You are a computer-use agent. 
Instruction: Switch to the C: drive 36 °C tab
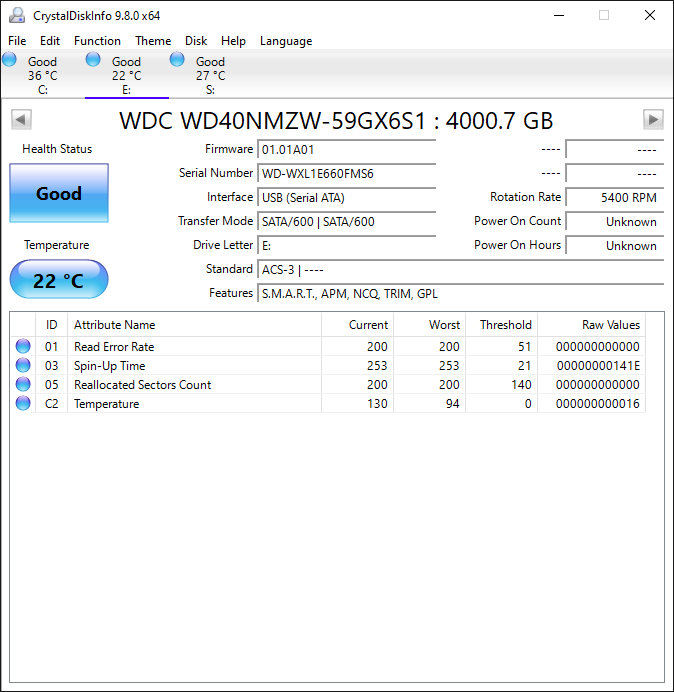pyautogui.click(x=42, y=75)
